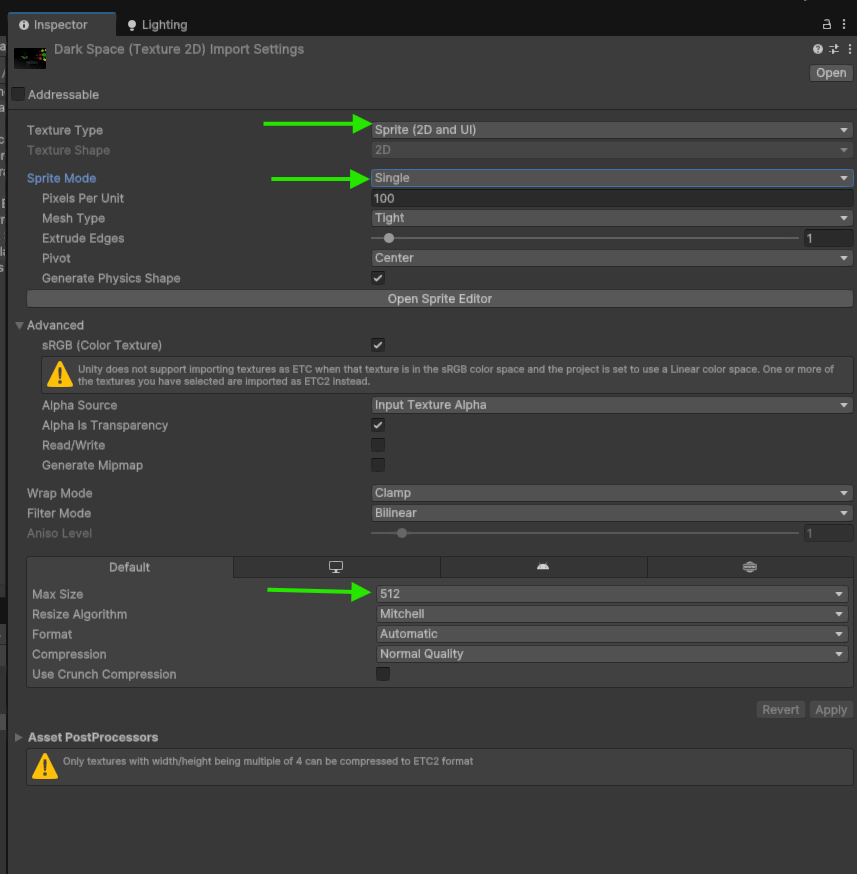Screen dimensions: 857x874
Task: Collapse the Advanced section
Action: [x=19, y=325]
